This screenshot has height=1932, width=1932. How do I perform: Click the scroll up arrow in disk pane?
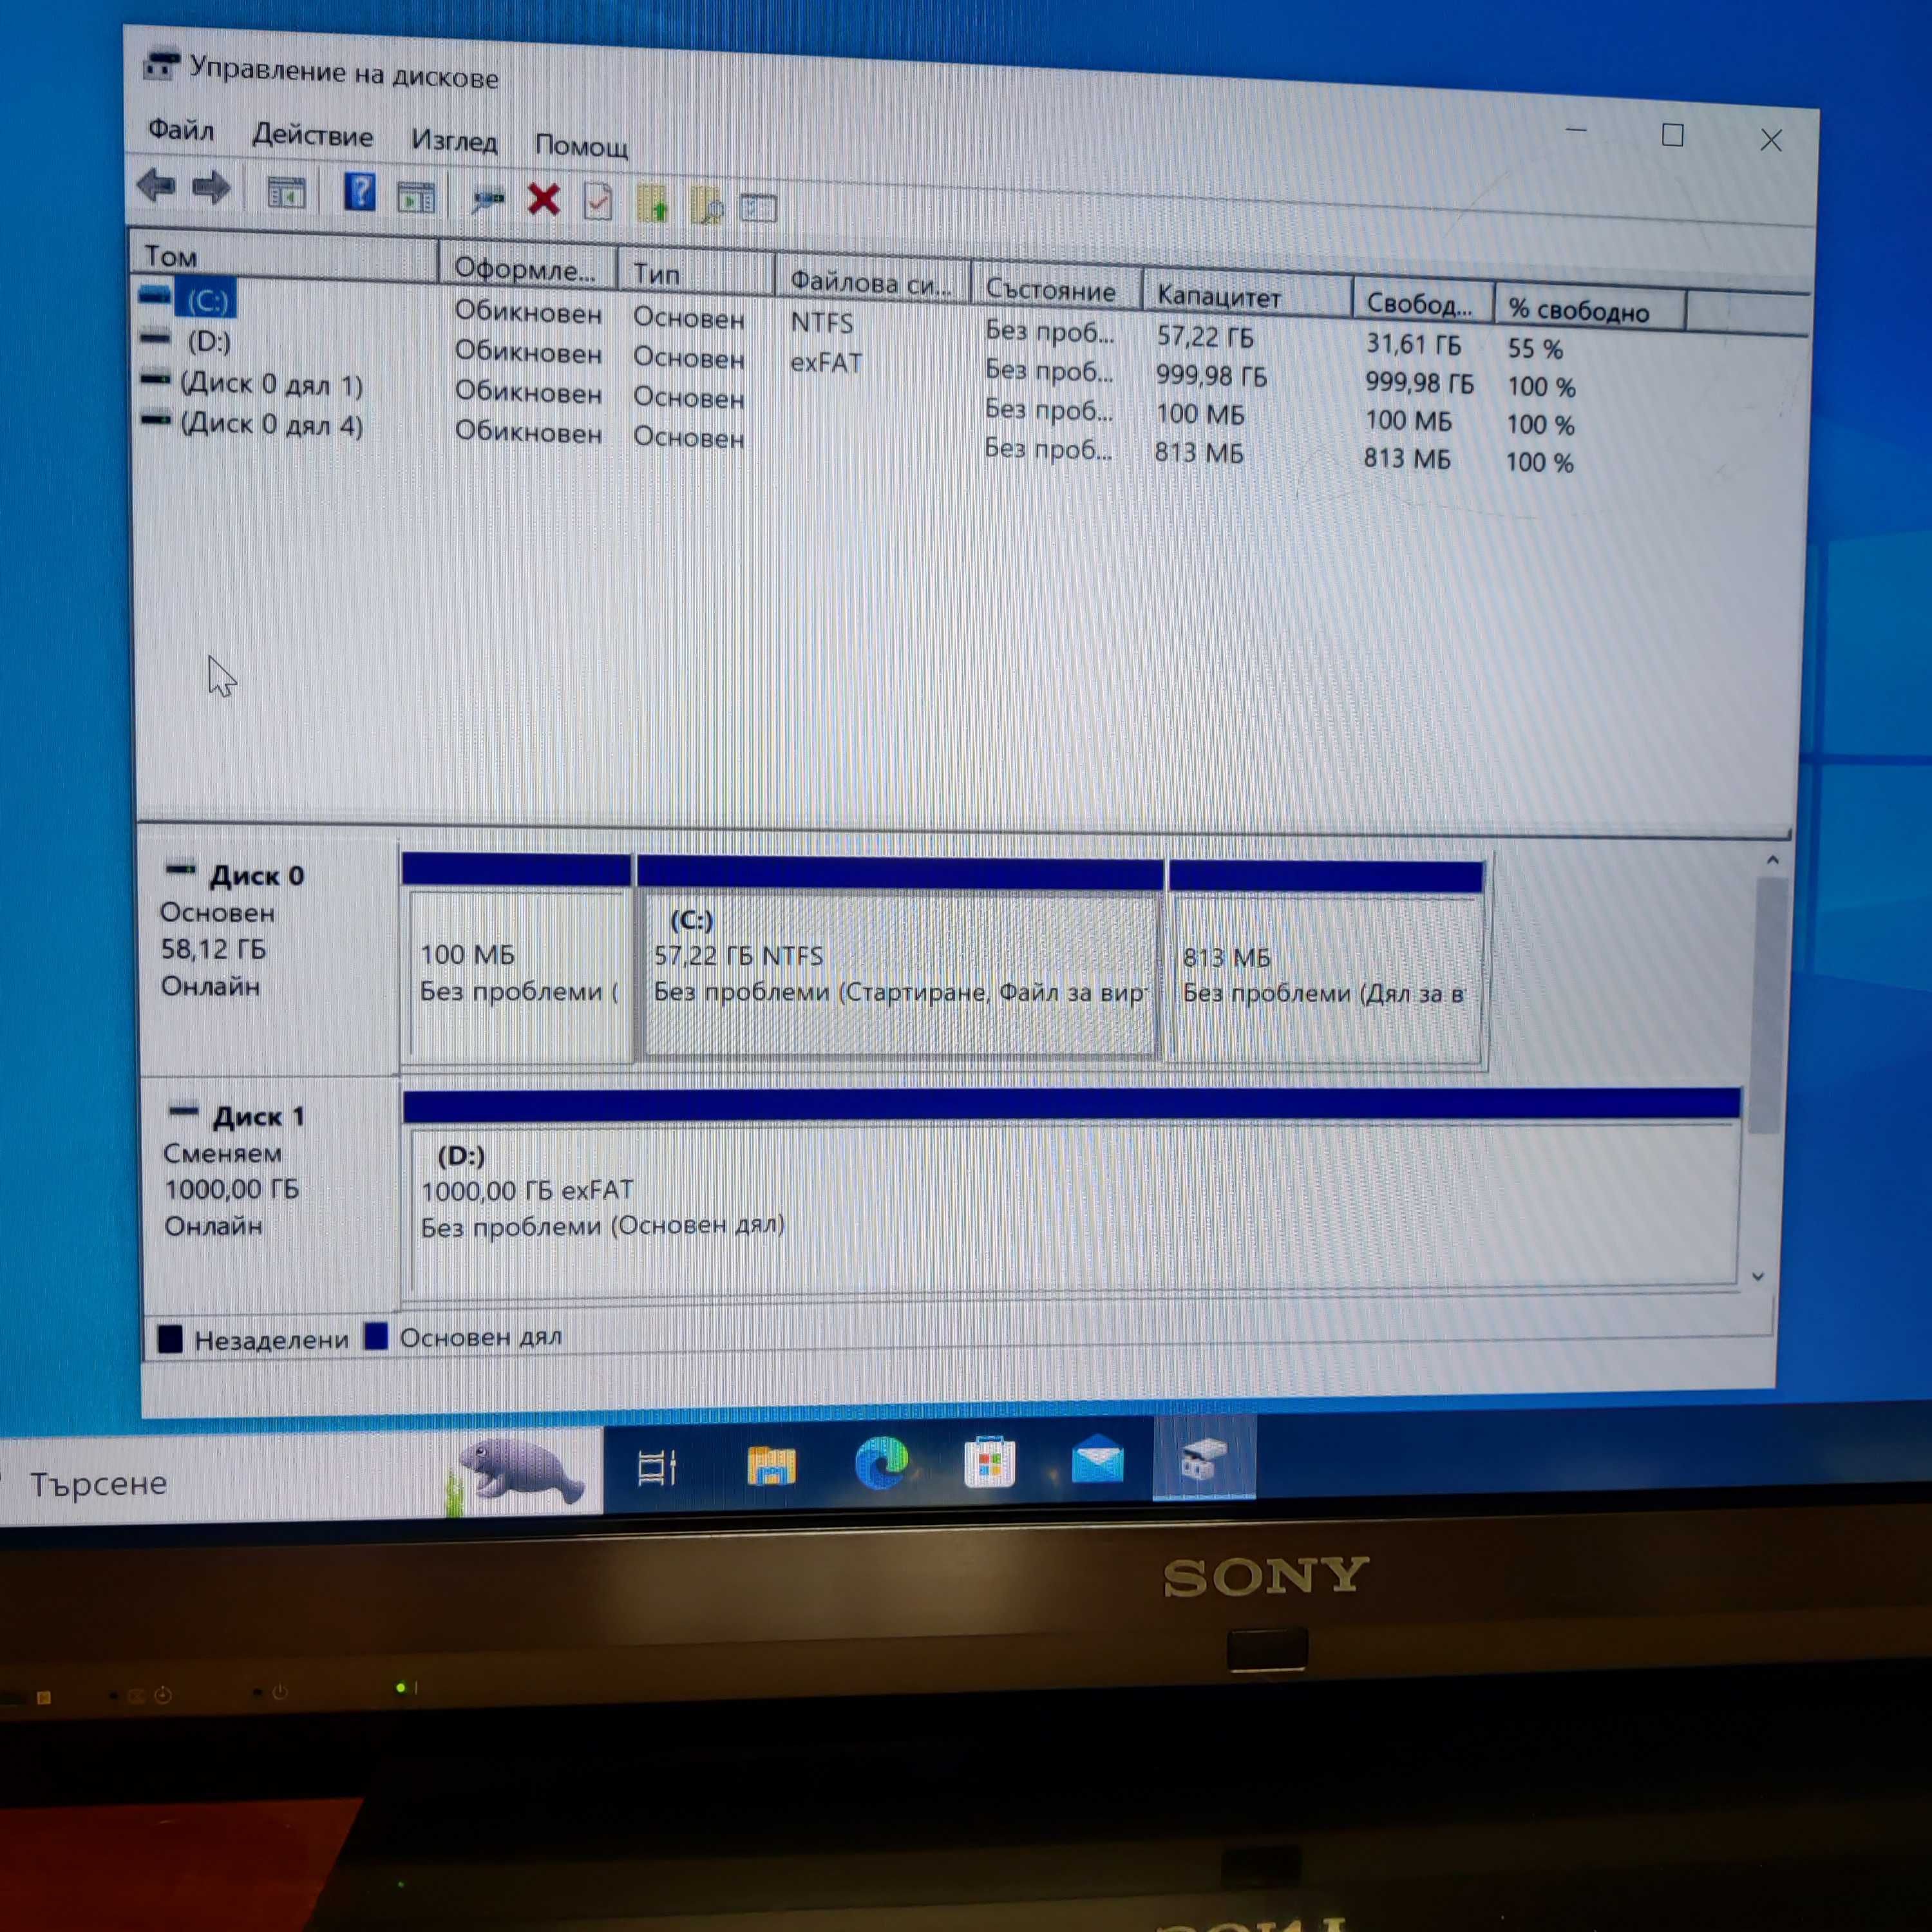point(1772,860)
